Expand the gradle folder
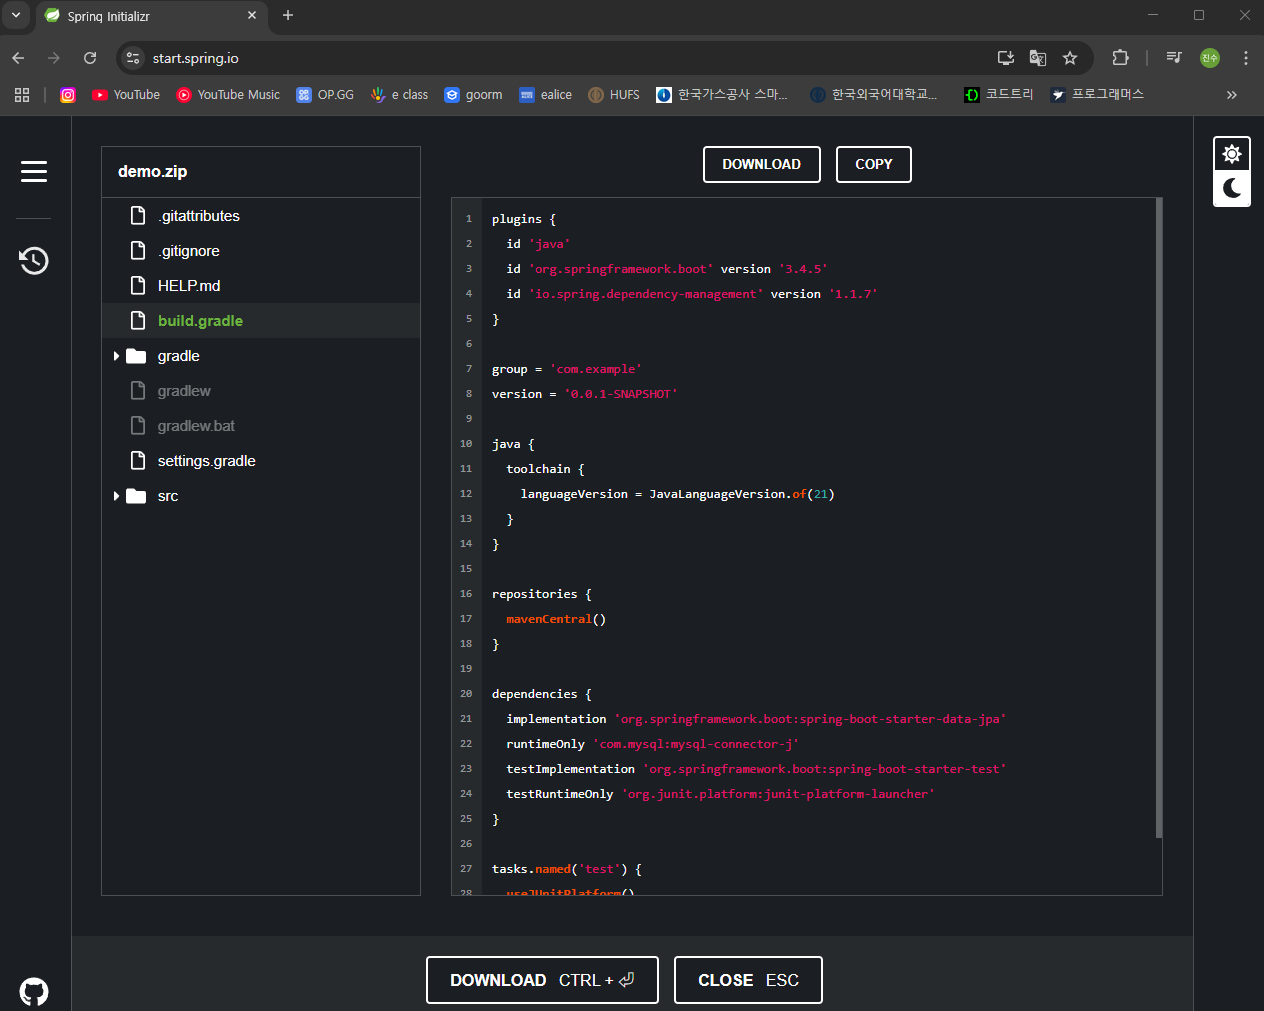The height and width of the screenshot is (1011, 1264). coord(116,356)
